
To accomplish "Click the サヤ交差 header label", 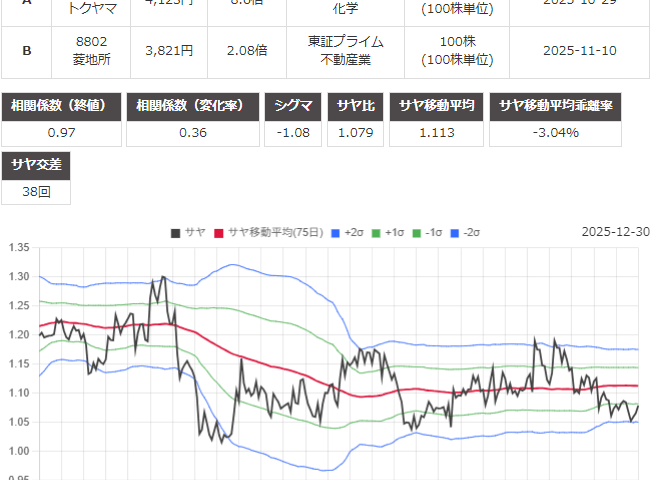I will click(x=37, y=164).
